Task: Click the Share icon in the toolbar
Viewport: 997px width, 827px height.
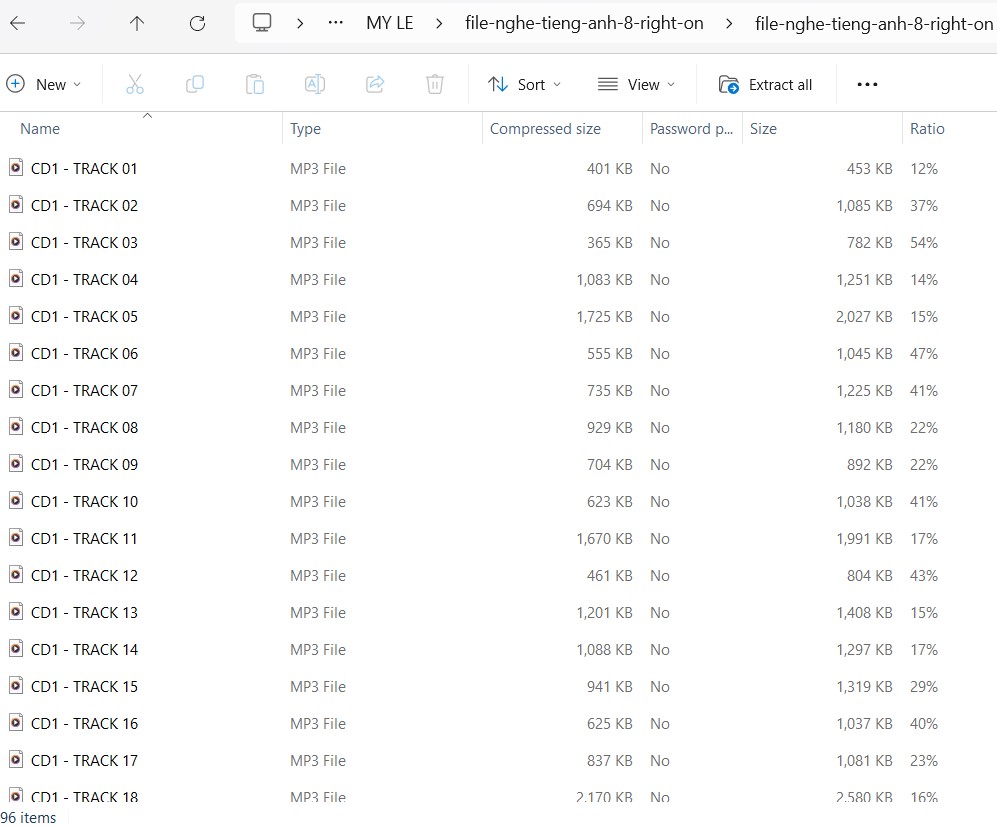Action: click(375, 84)
